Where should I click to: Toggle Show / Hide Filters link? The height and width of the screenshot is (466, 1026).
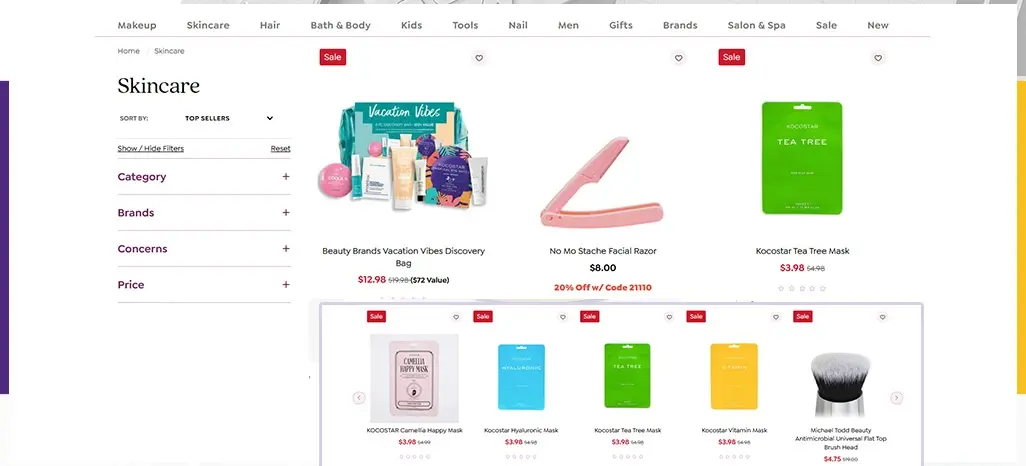tap(150, 149)
